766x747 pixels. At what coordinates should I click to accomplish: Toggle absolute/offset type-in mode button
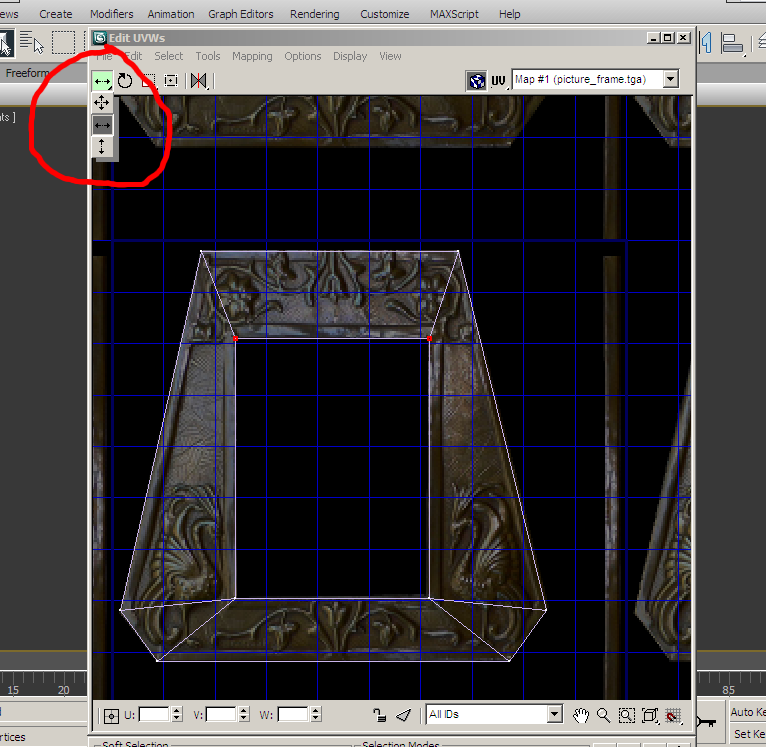click(x=111, y=715)
